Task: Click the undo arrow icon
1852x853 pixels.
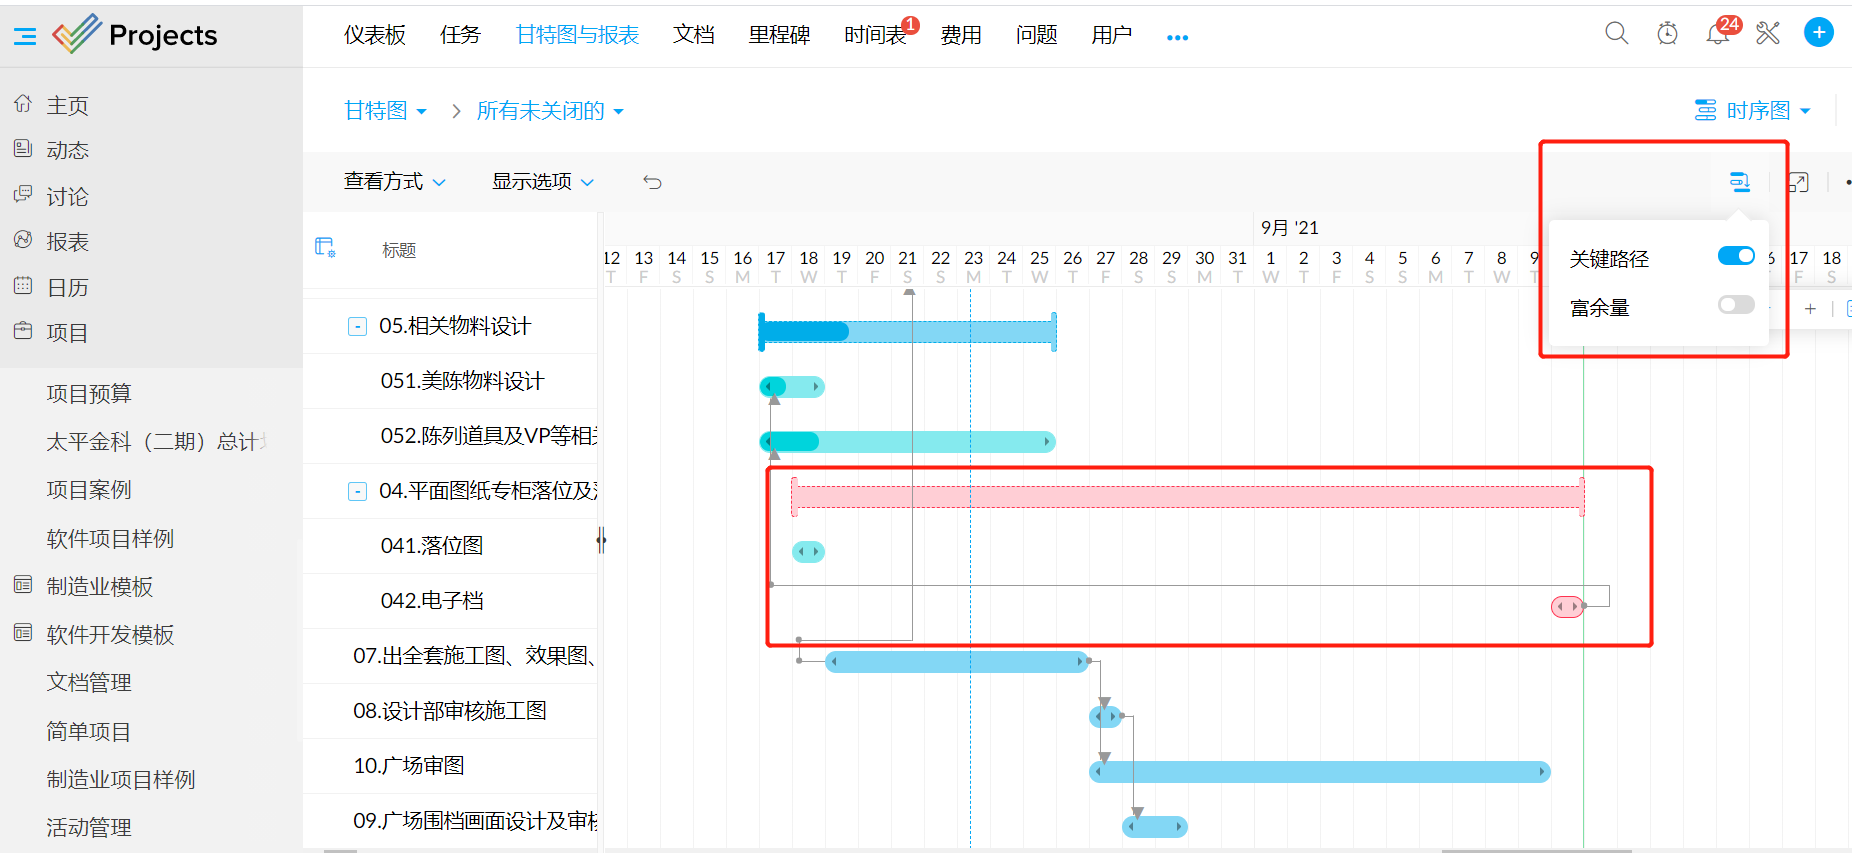Action: pos(652,182)
